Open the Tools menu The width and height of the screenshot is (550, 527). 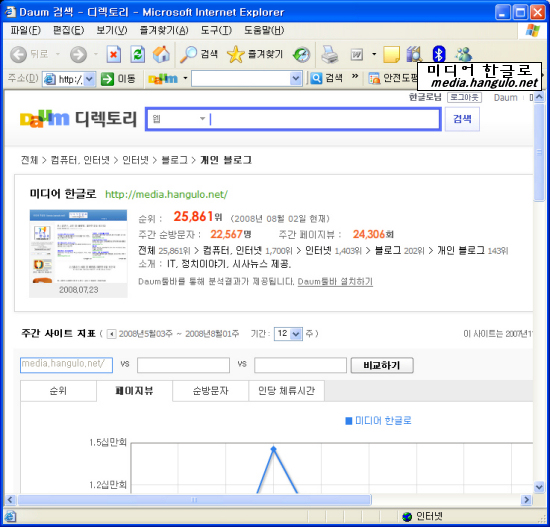[216, 31]
